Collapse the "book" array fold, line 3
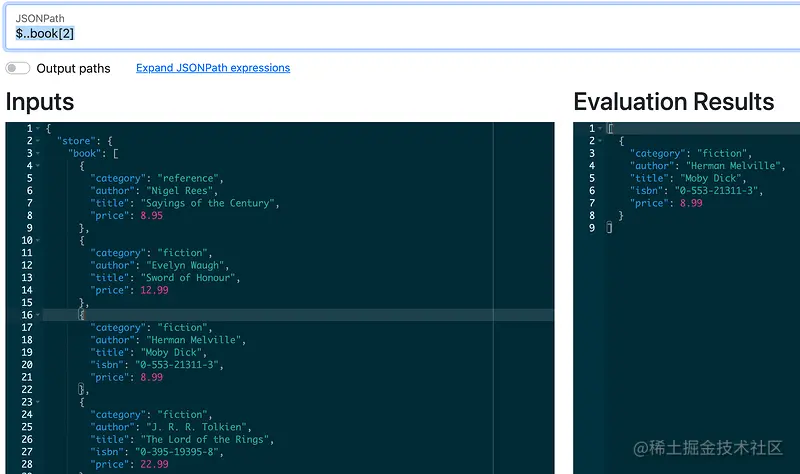This screenshot has width=800, height=474. [38, 154]
